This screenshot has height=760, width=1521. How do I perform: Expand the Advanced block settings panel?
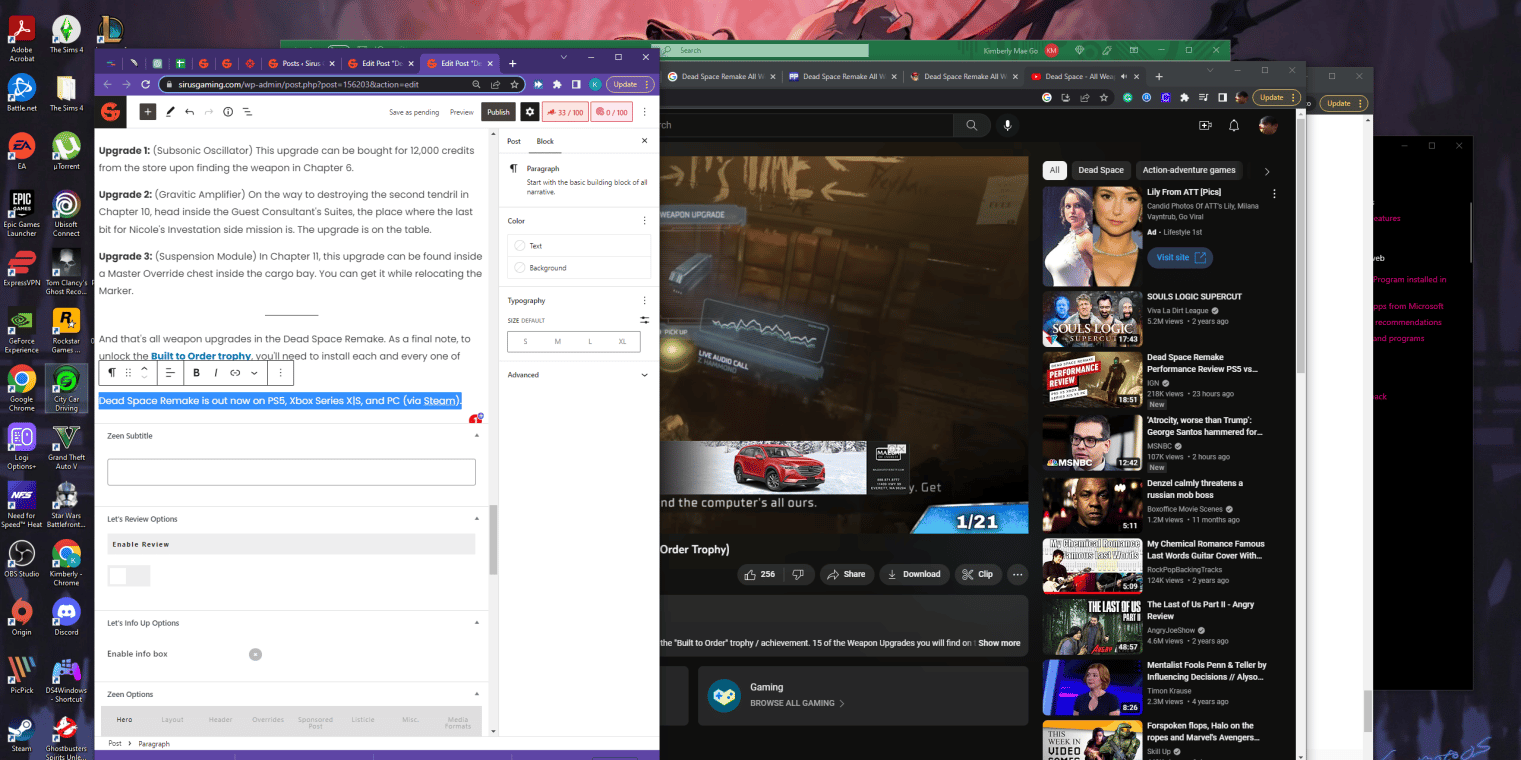pos(578,375)
